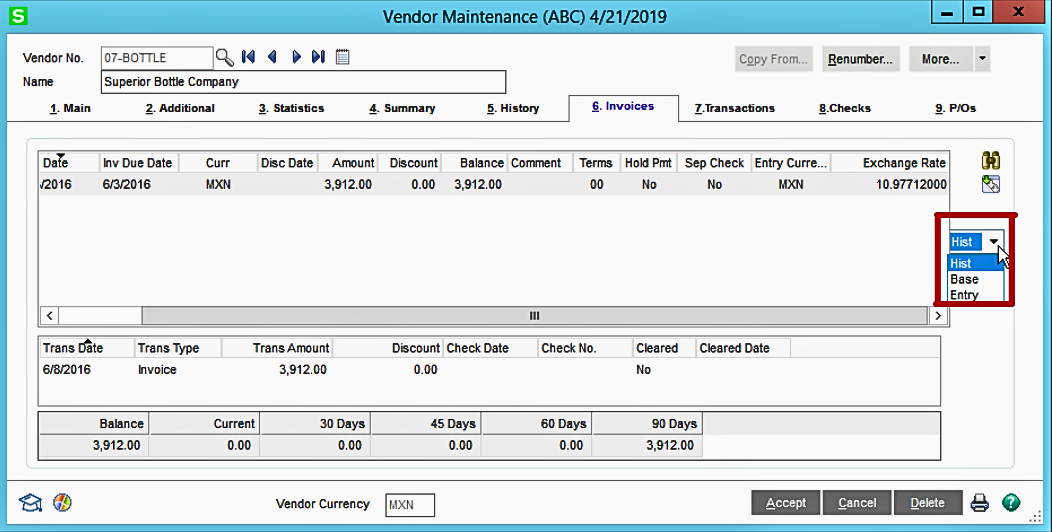Jump to the last vendor record
Screen dimensions: 1052x532
tap(318, 58)
